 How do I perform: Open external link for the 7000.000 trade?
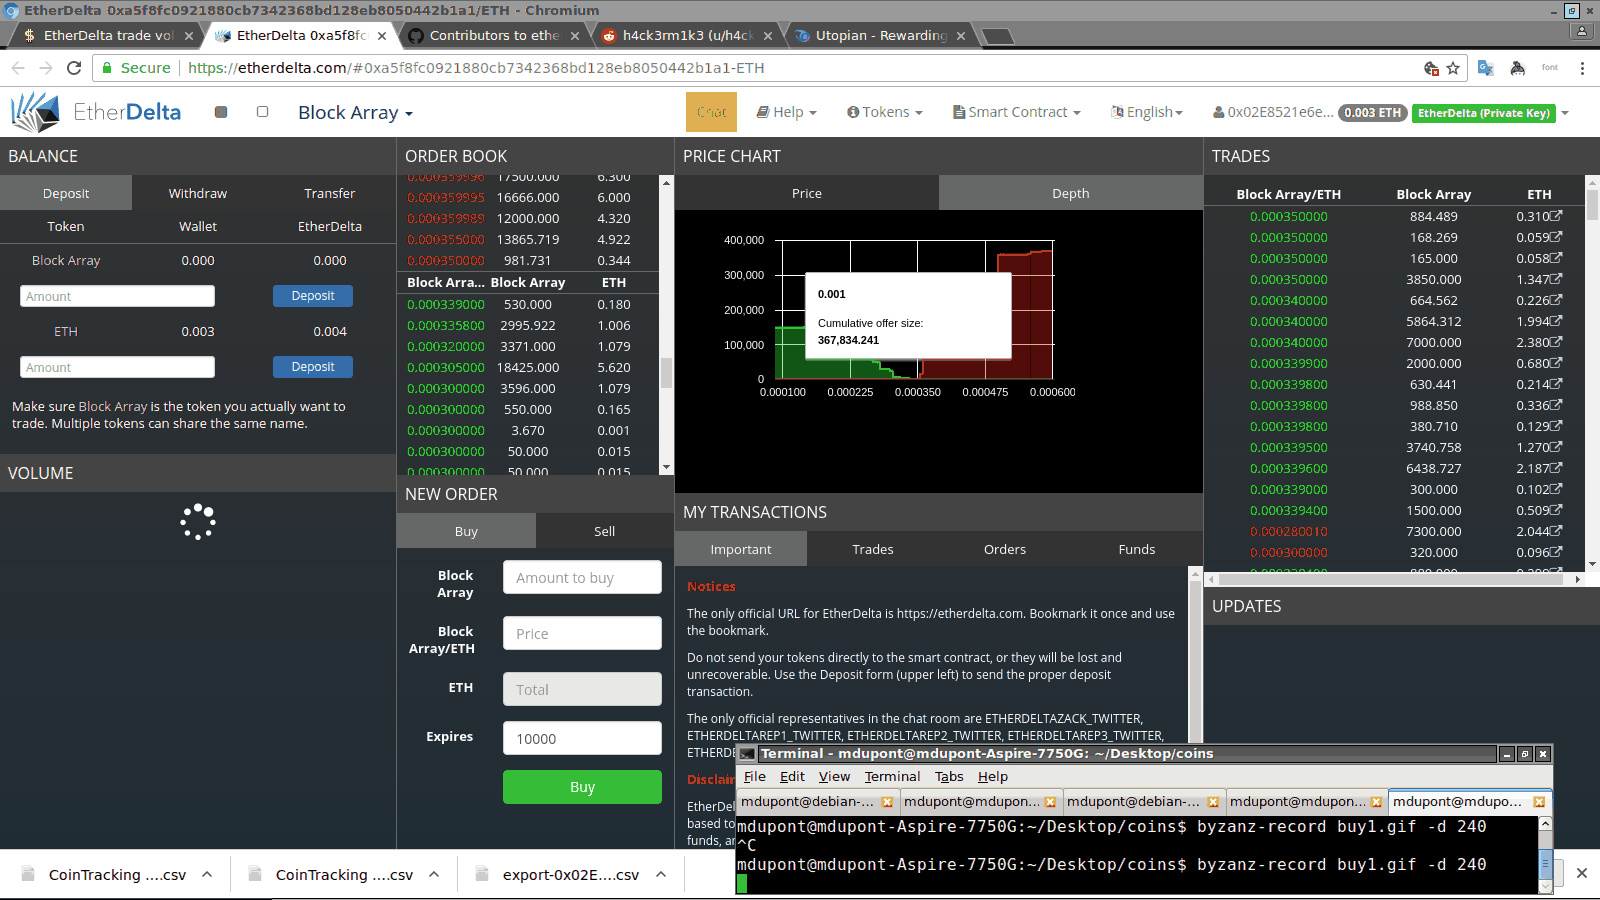pos(1556,341)
